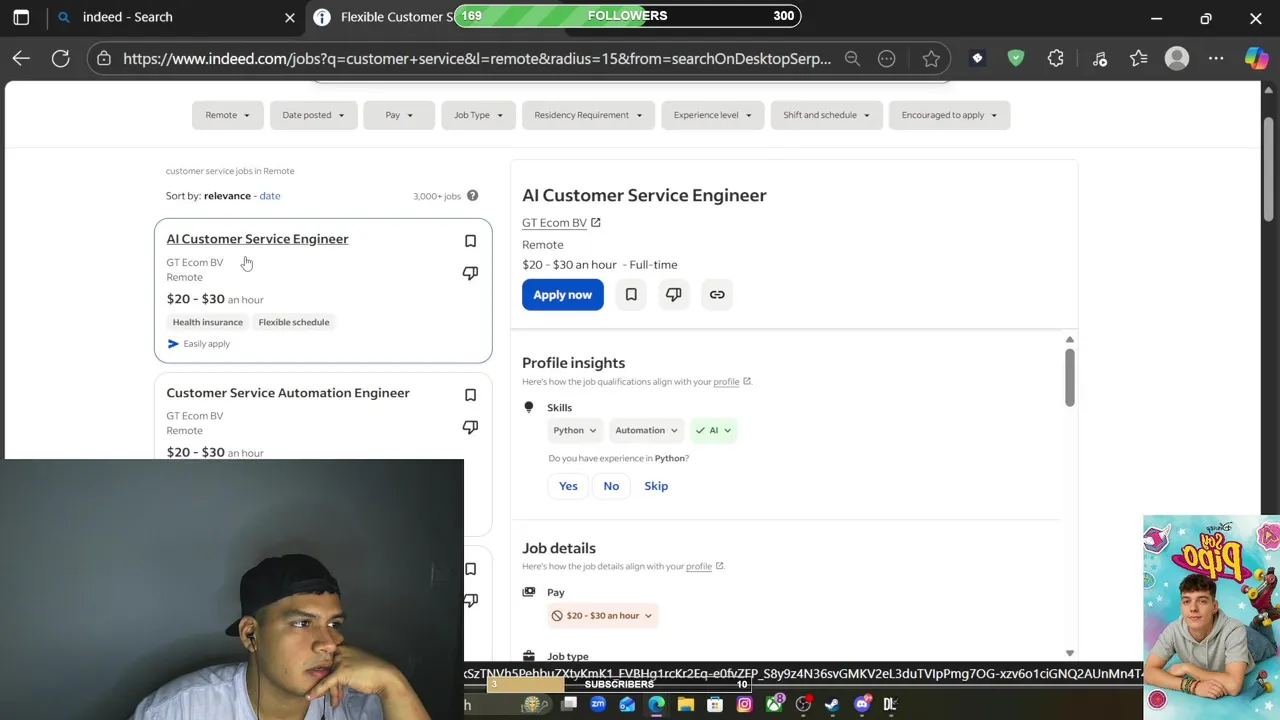Open Customer Service Automation Engineer listing
The image size is (1280, 720).
[288, 393]
